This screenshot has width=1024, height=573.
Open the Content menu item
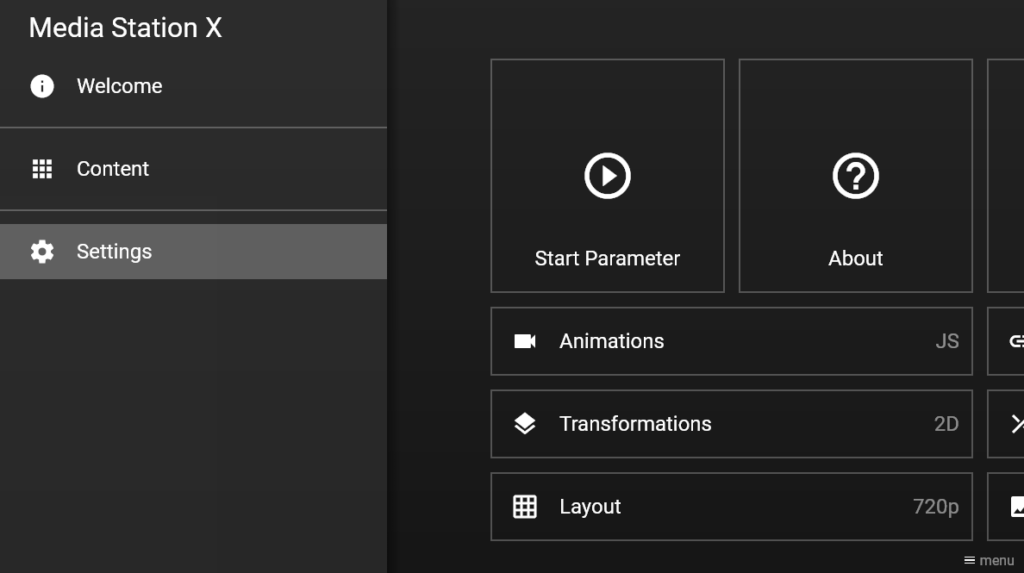113,169
